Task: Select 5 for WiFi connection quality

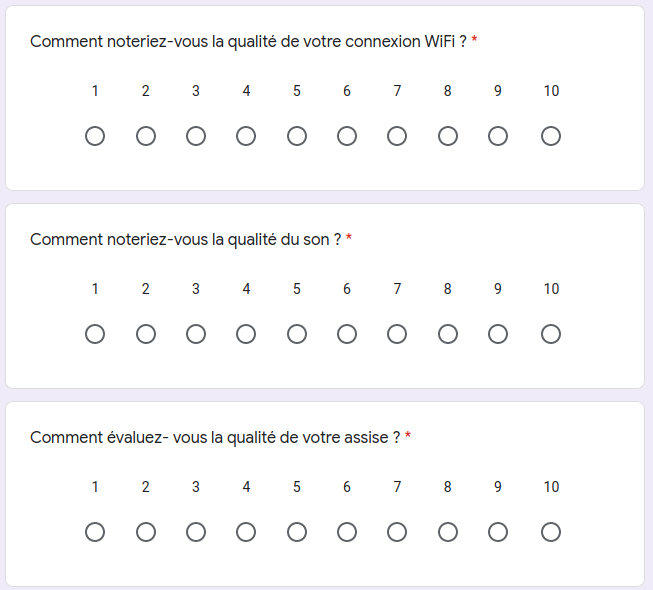Action: coord(297,136)
